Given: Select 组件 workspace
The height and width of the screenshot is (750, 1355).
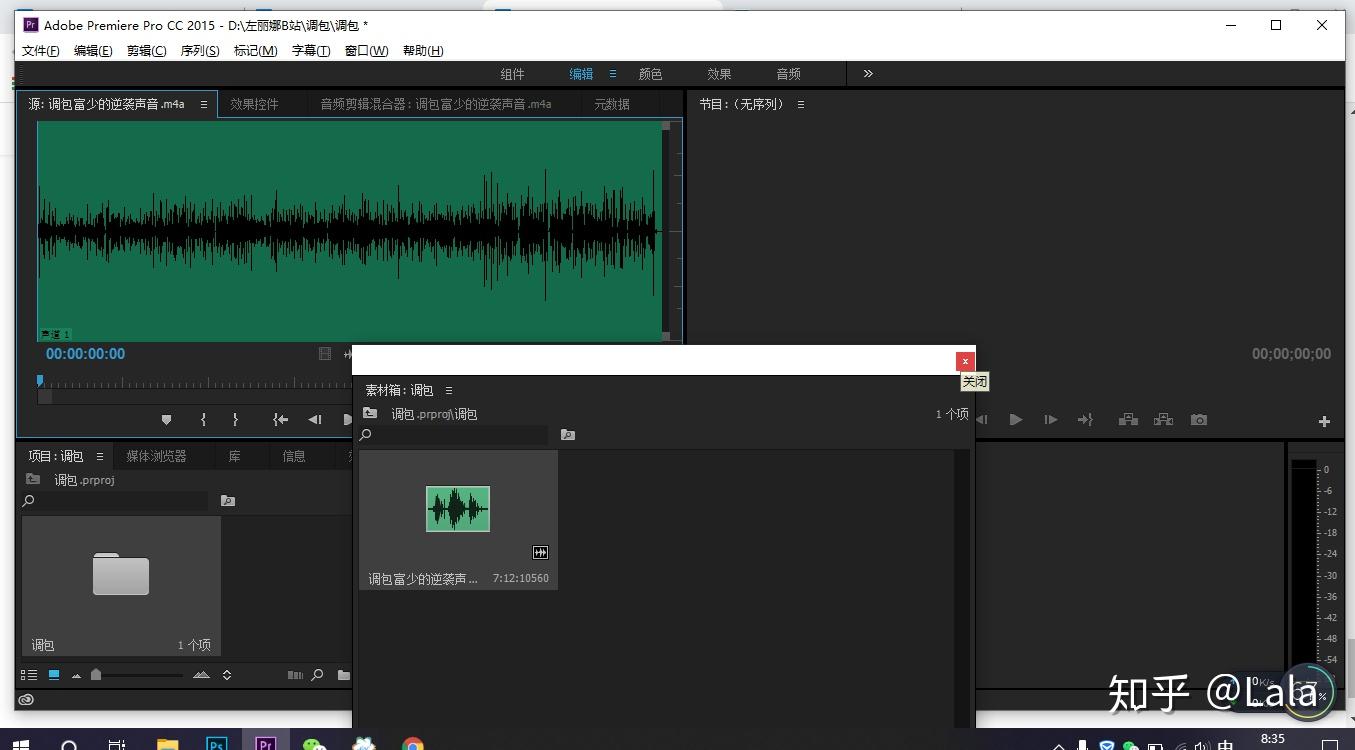Looking at the screenshot, I should (x=512, y=74).
